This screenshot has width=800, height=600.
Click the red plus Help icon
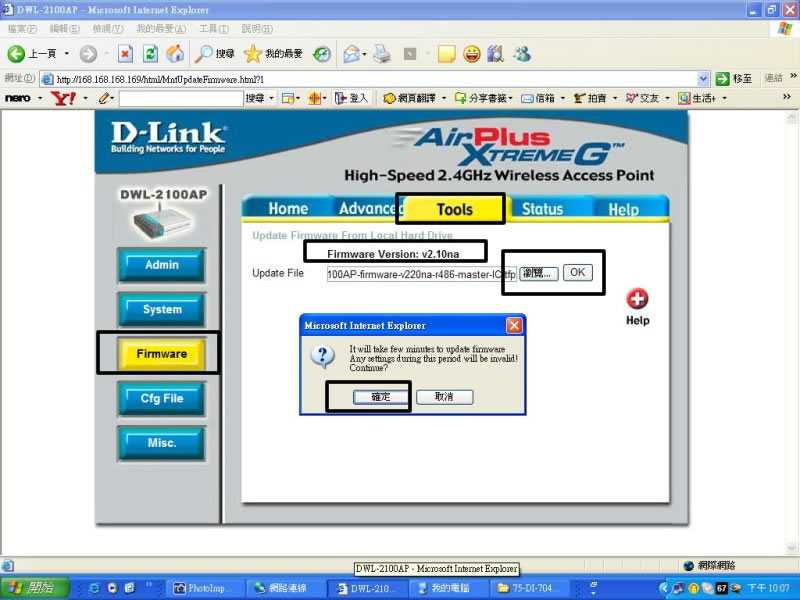(x=637, y=299)
